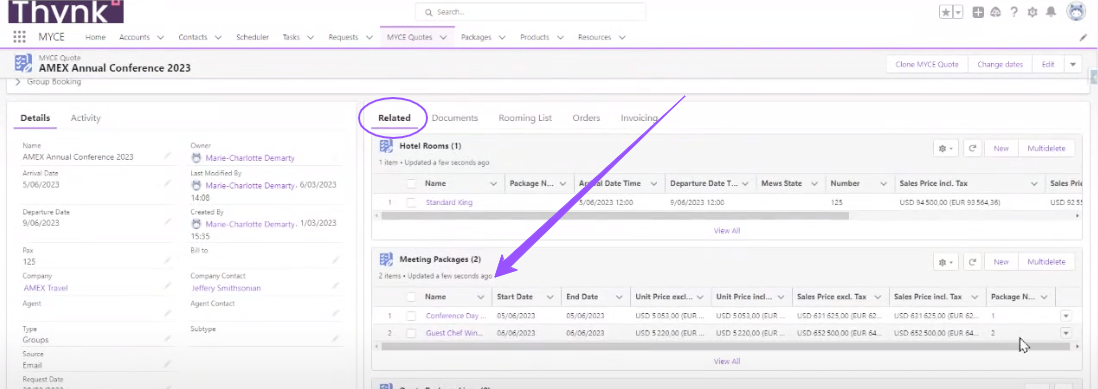The image size is (1098, 389).
Task: Edit the Type field pencil icon
Action: tap(167, 339)
